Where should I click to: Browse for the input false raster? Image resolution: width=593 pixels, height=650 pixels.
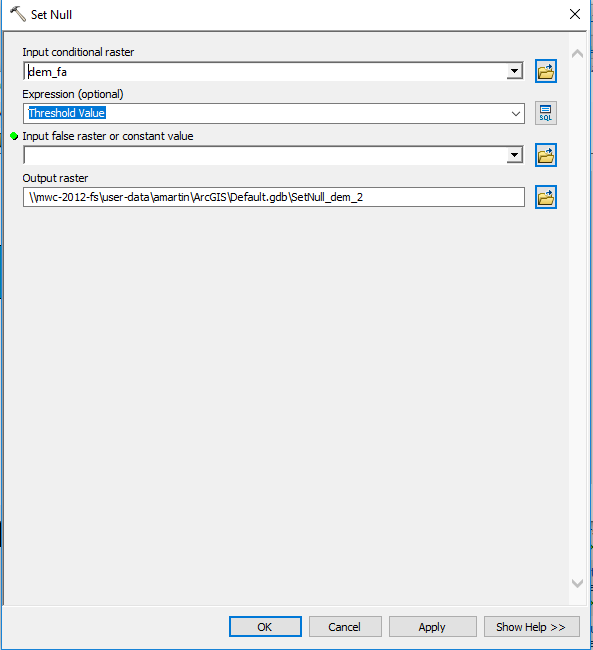pyautogui.click(x=546, y=155)
